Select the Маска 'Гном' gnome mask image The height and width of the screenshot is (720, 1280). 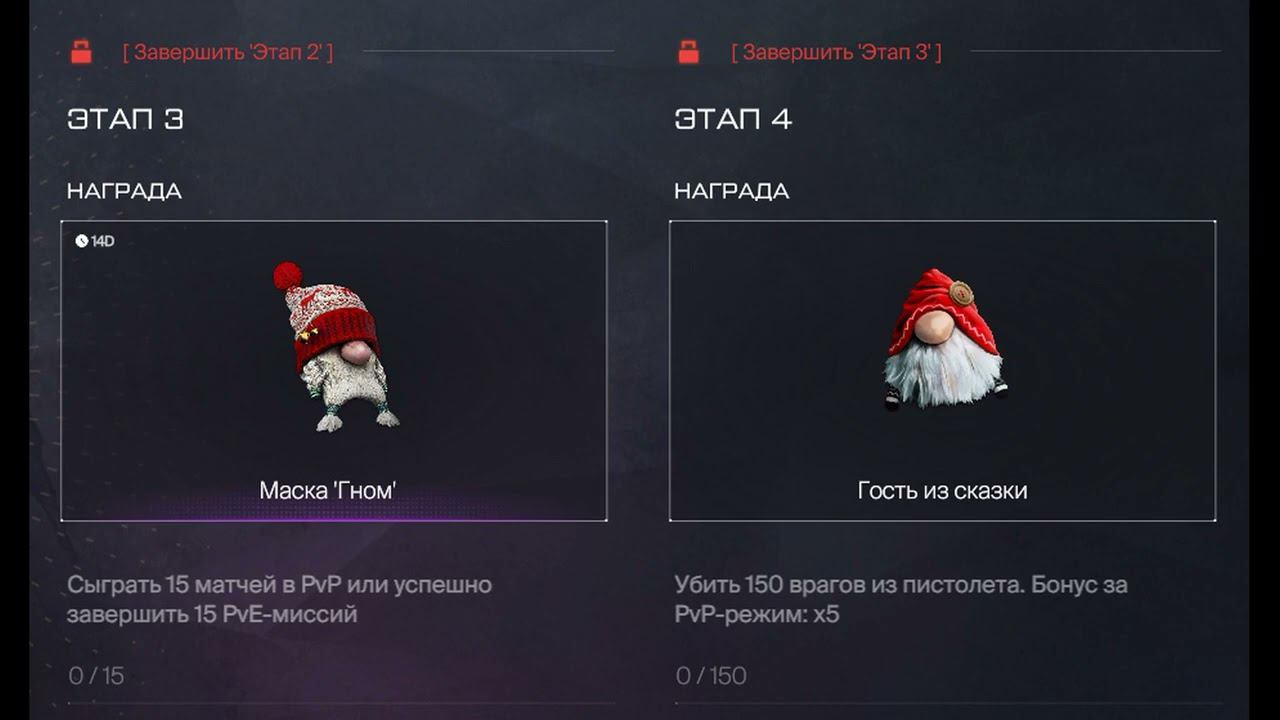(335, 346)
